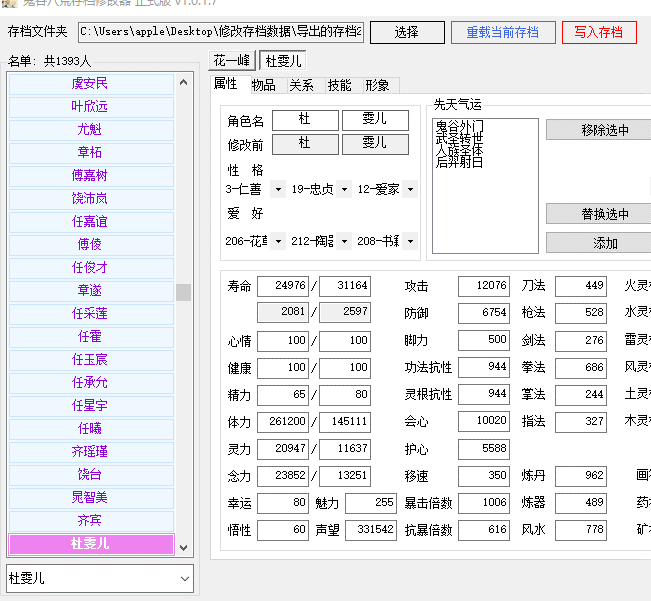Click 重载当前存档 button
Screen dimensions: 651x601
coord(503,32)
